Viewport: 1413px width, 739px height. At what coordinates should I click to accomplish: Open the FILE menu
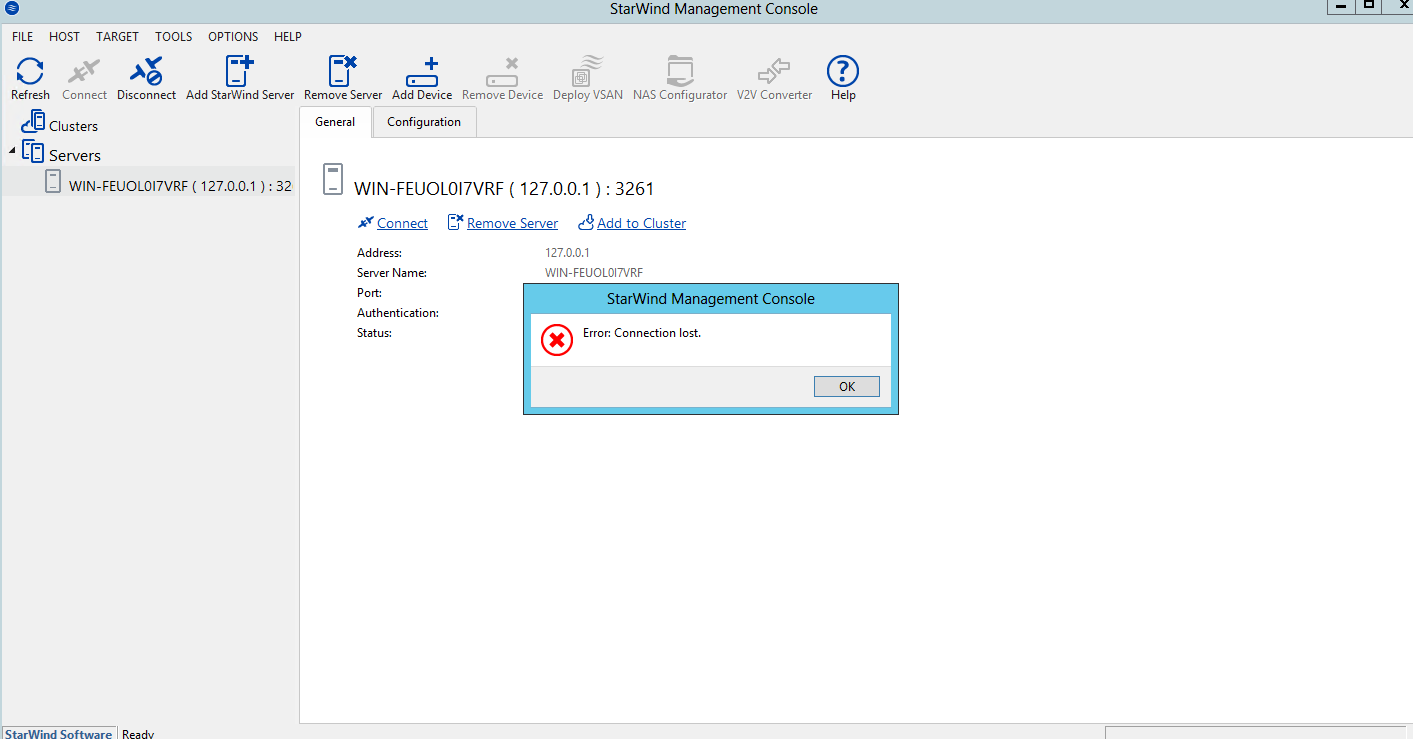[x=22, y=37]
